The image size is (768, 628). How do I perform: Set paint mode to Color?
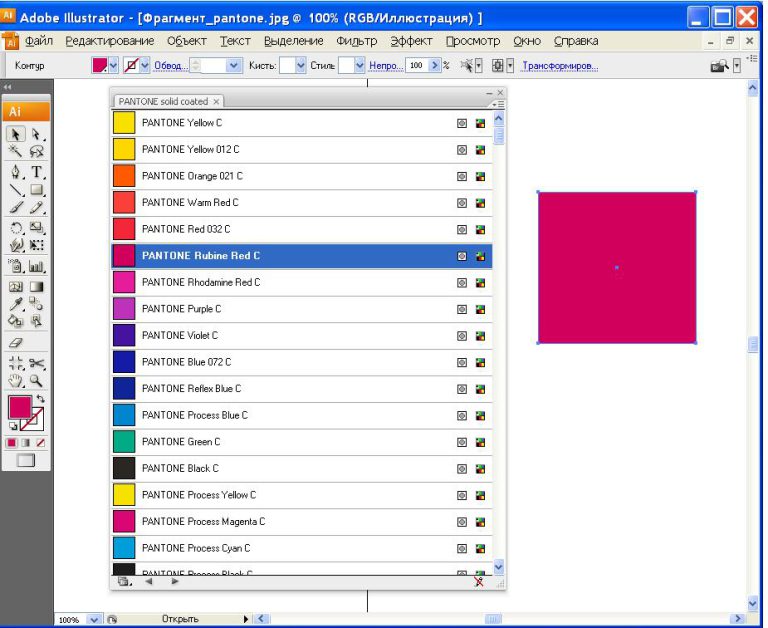[11, 443]
